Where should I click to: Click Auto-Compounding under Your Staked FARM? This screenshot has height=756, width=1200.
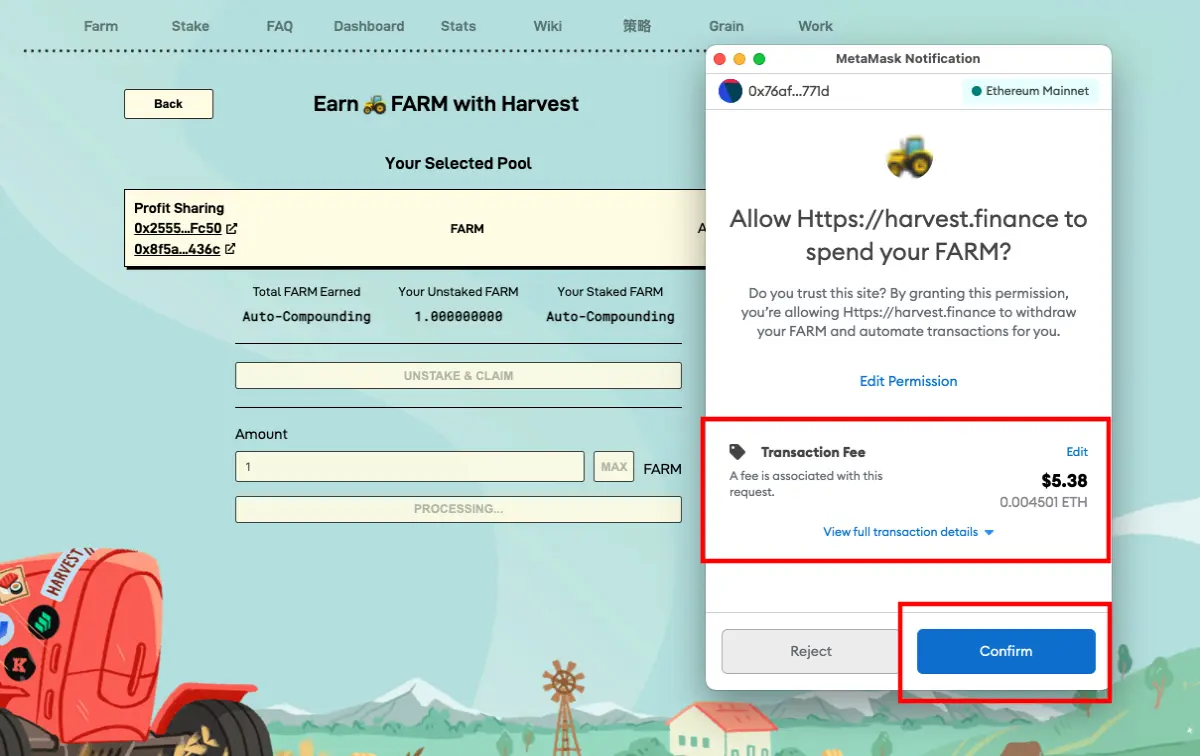(610, 316)
